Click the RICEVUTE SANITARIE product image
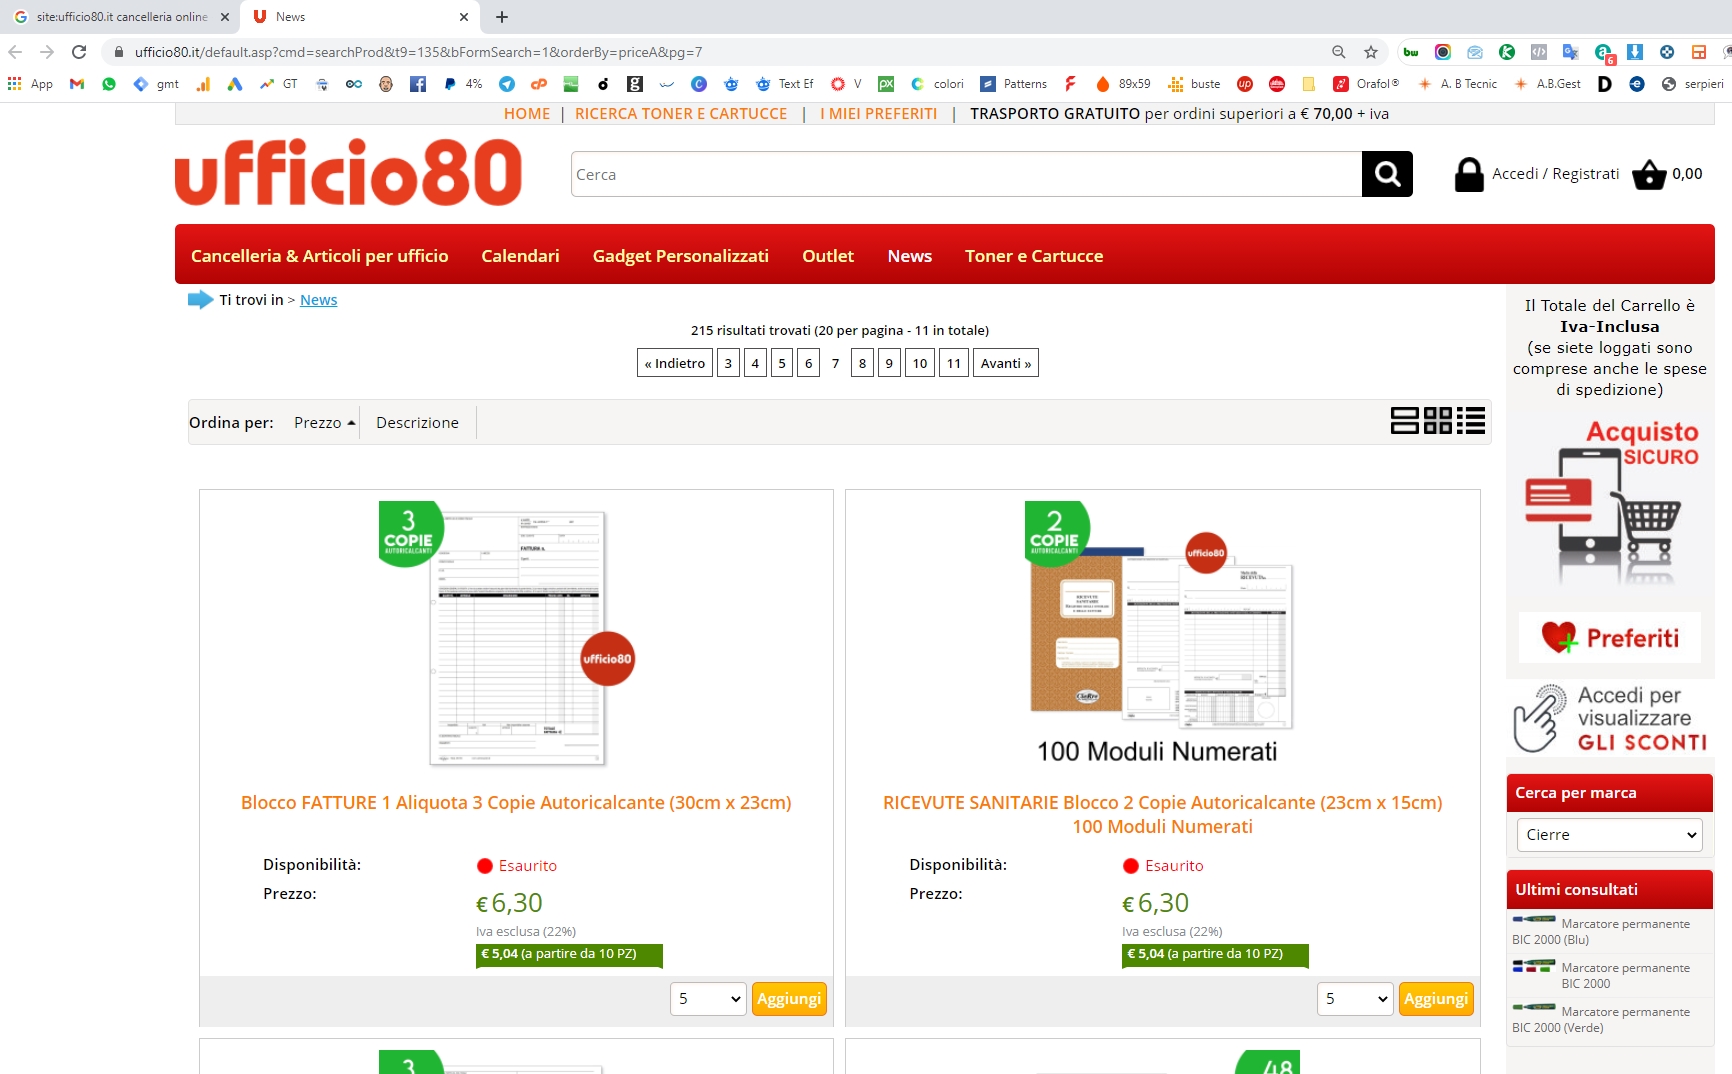This screenshot has width=1732, height=1074. (1161, 634)
